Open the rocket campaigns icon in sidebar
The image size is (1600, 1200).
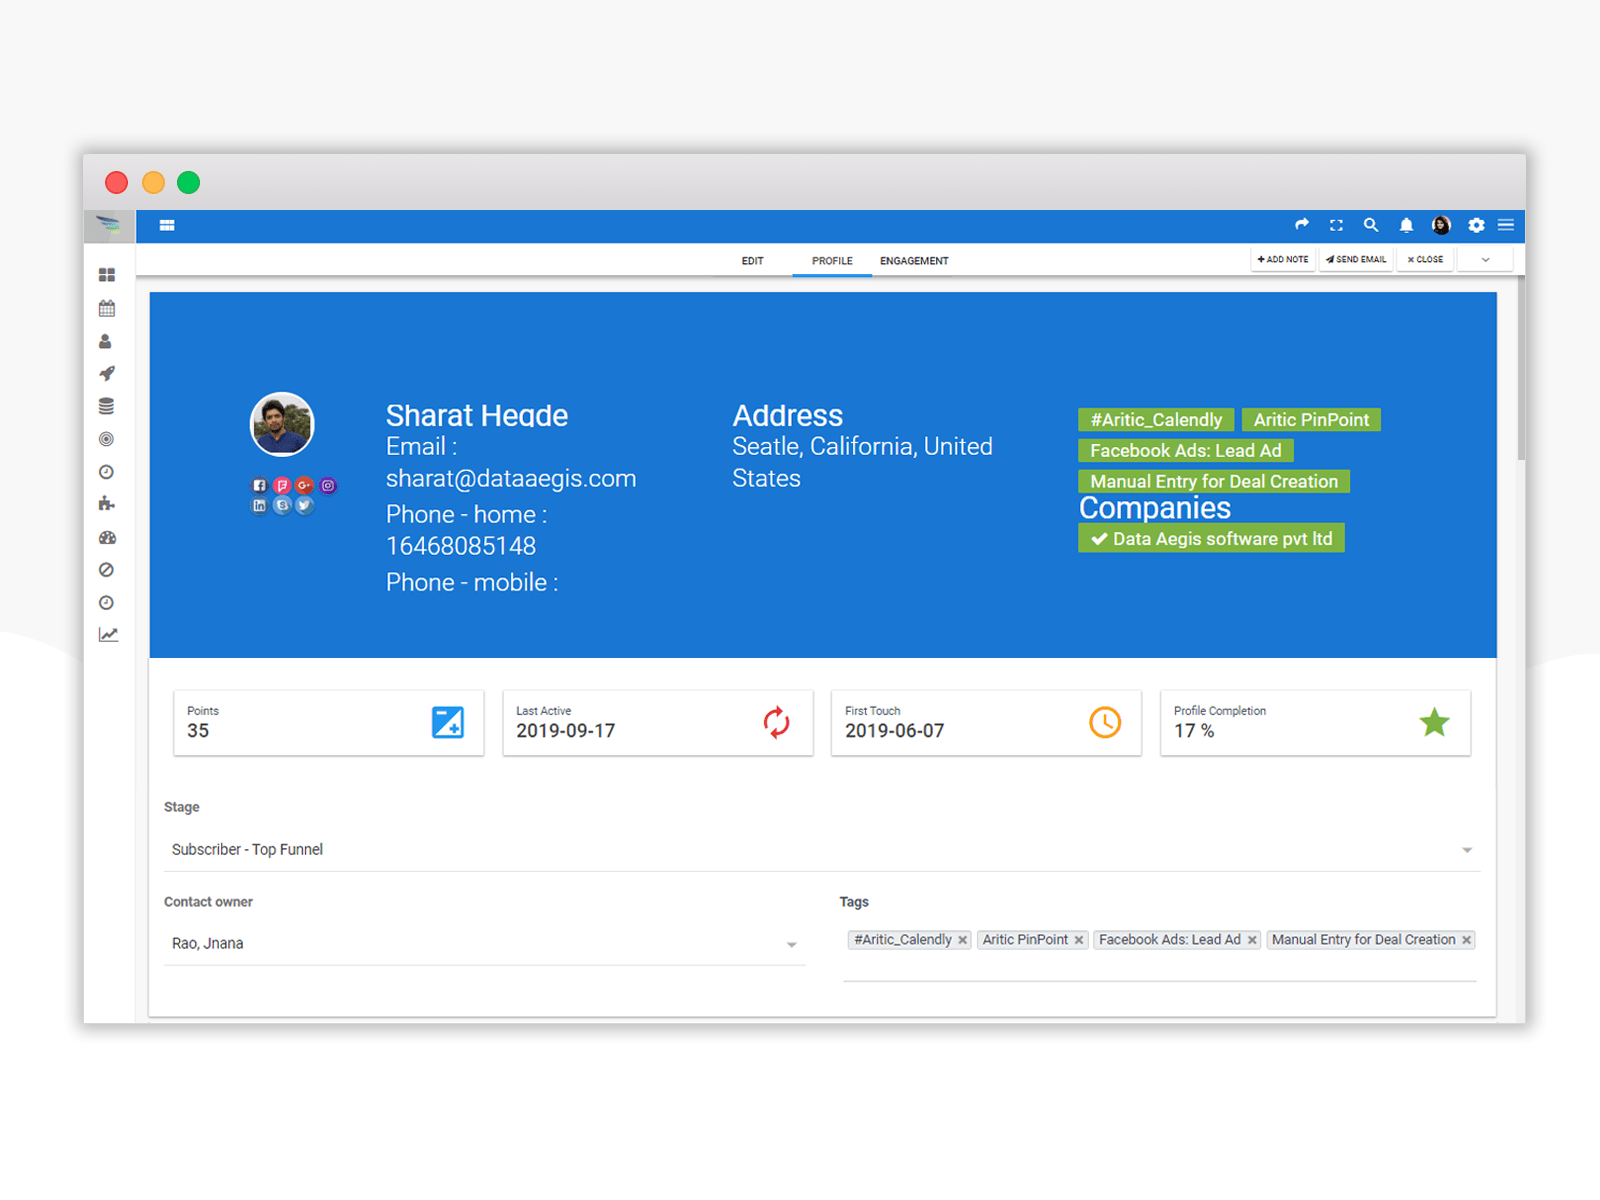[107, 373]
